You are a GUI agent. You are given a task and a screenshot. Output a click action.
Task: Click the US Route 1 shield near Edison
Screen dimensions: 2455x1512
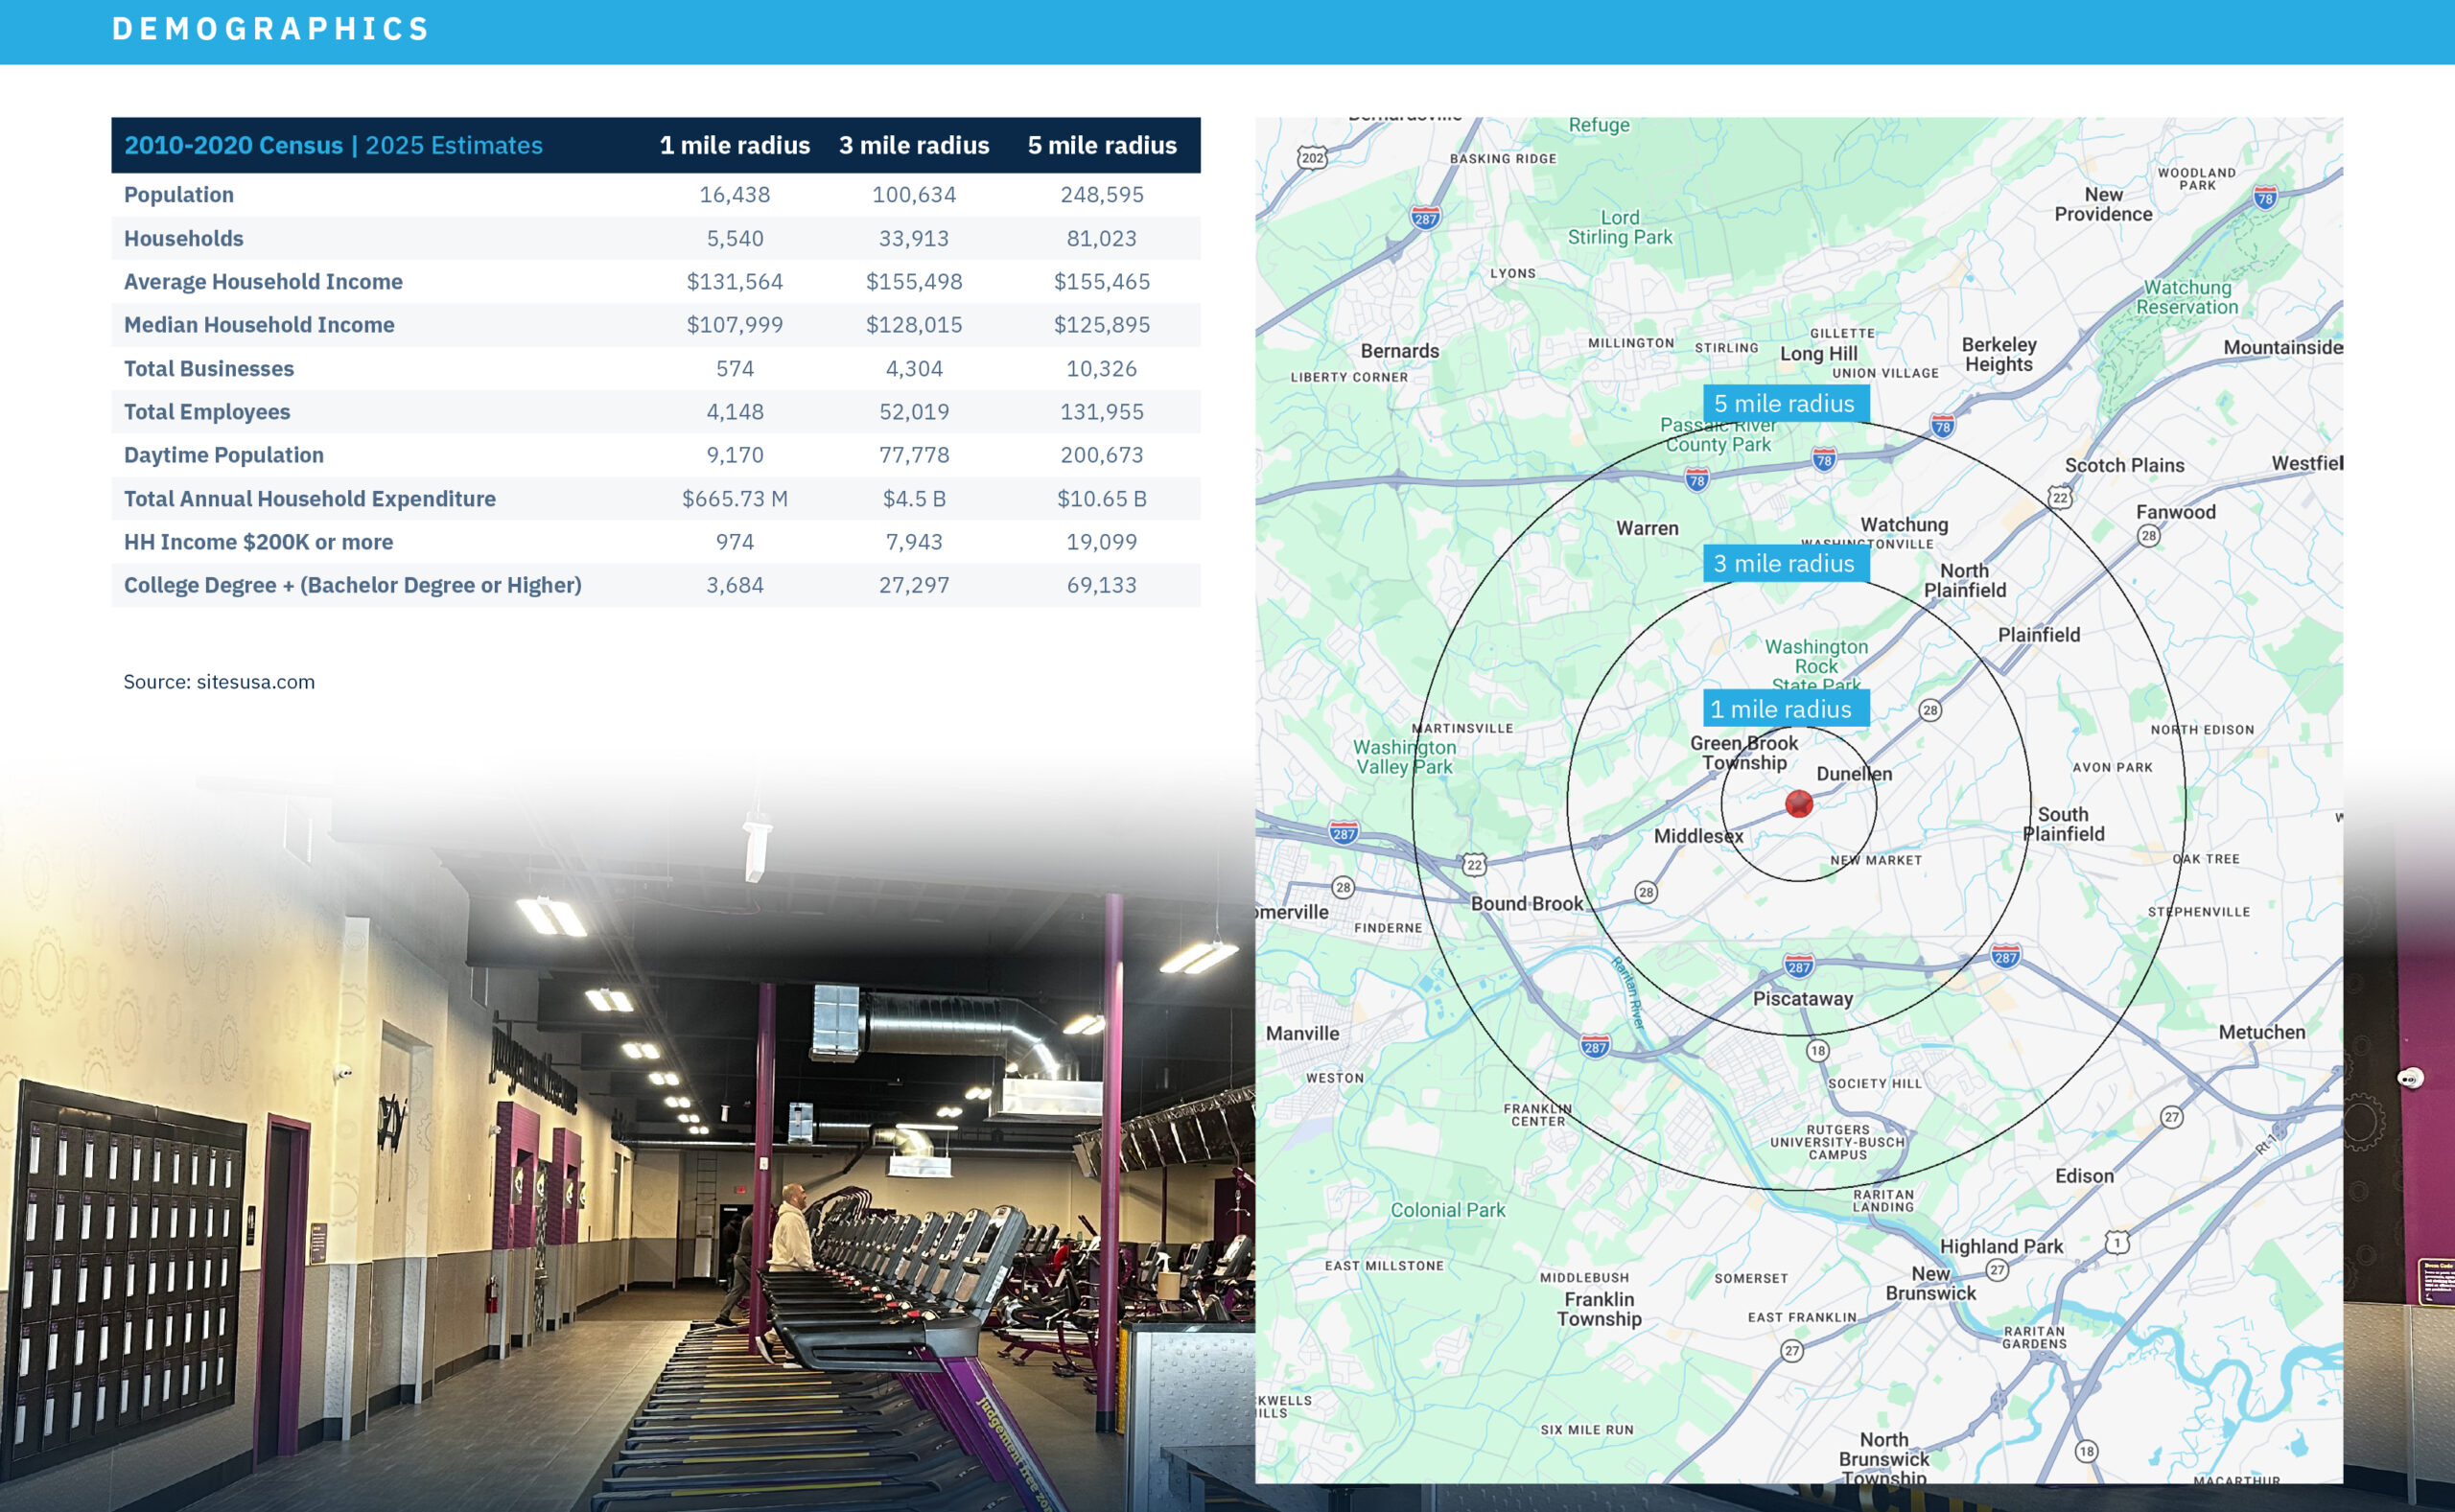(2117, 1242)
